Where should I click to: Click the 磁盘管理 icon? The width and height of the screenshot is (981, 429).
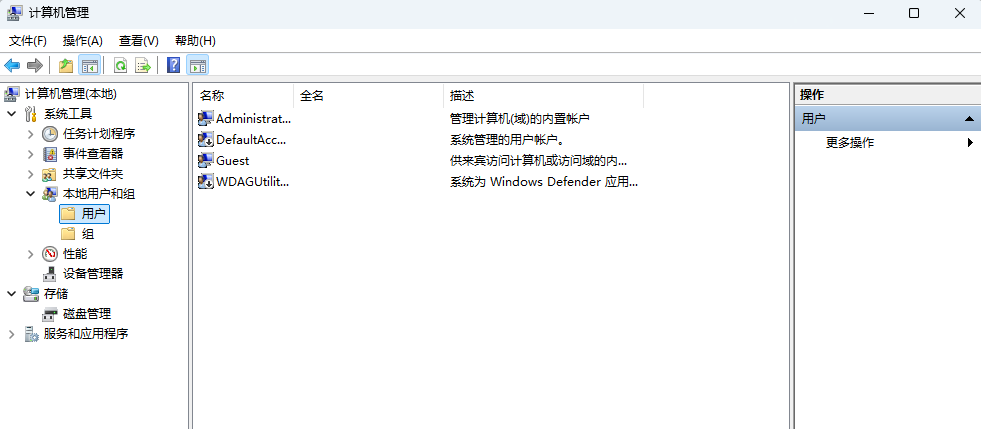point(49,314)
